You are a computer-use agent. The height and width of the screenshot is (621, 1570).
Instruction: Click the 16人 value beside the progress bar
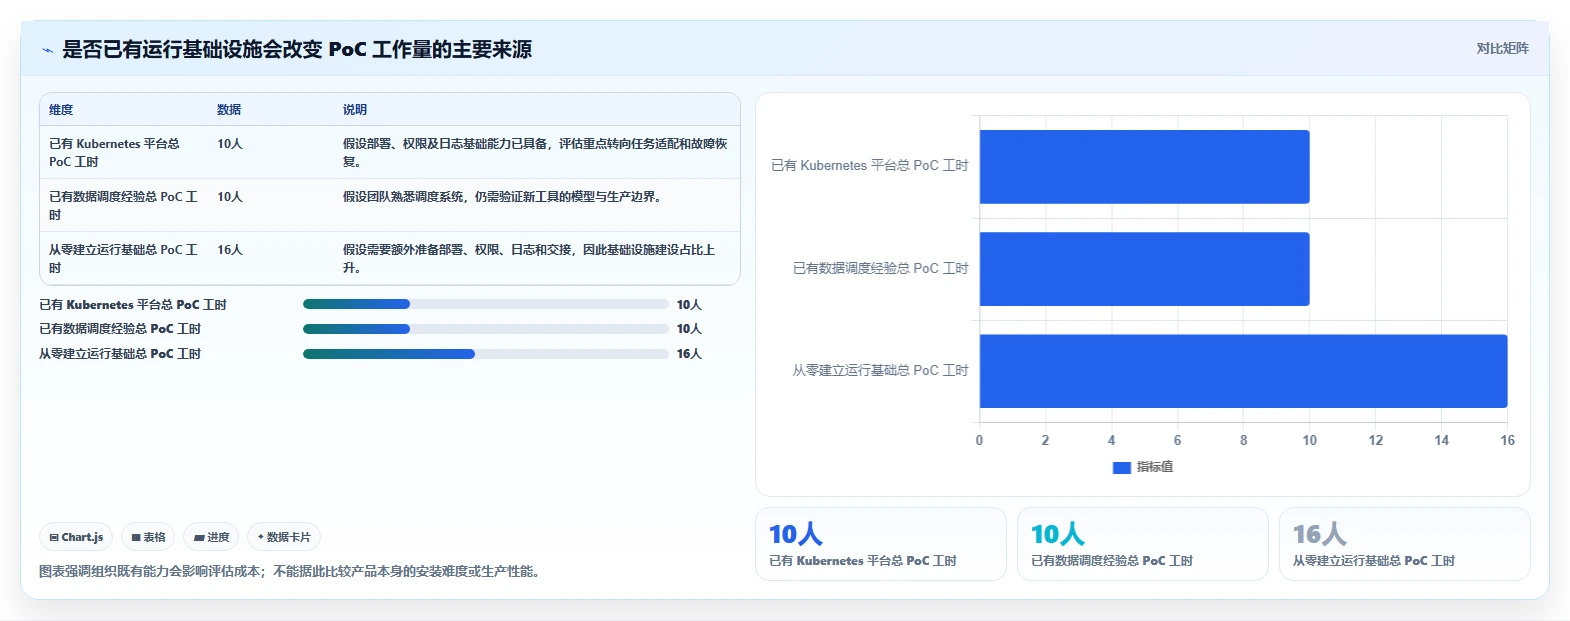pyautogui.click(x=689, y=354)
